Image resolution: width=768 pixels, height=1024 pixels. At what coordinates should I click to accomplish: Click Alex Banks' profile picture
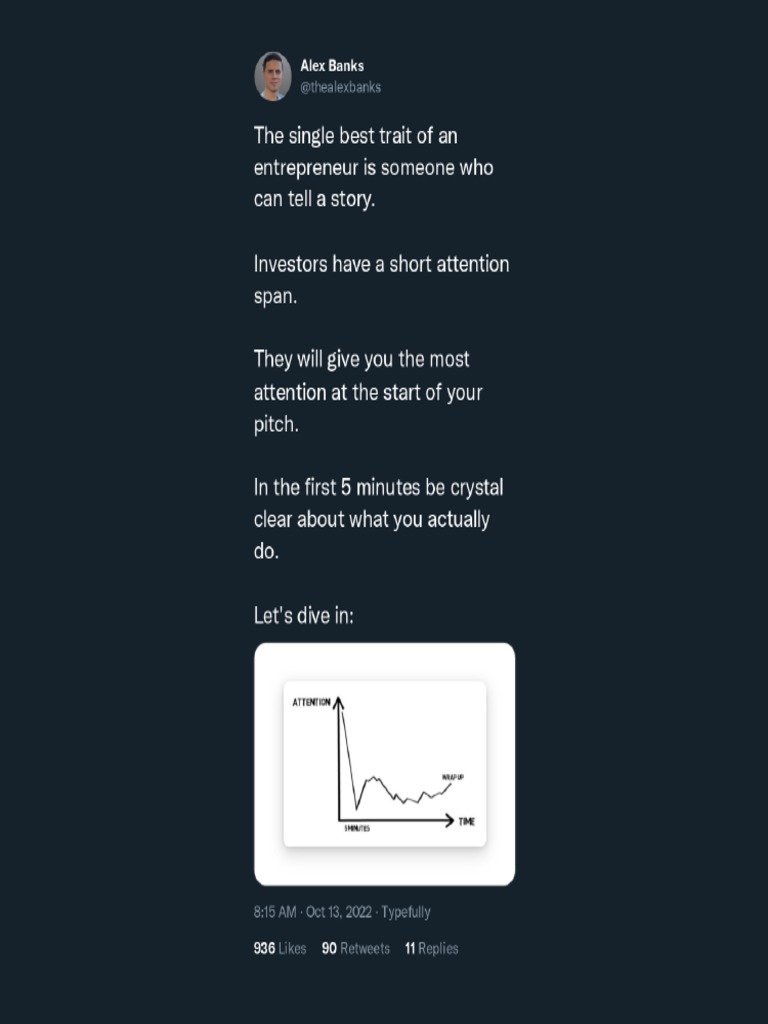point(272,76)
